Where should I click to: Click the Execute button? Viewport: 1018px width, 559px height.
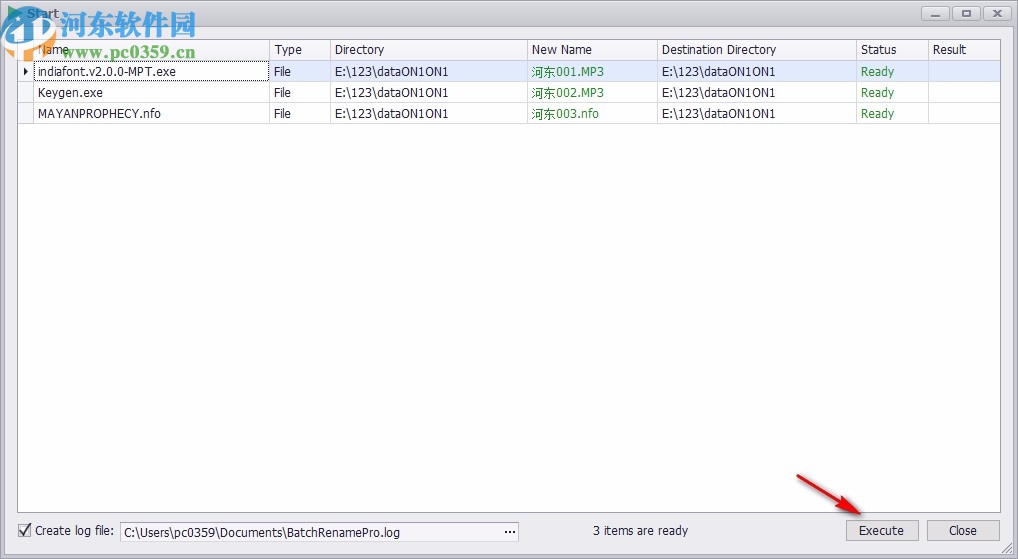click(x=882, y=530)
